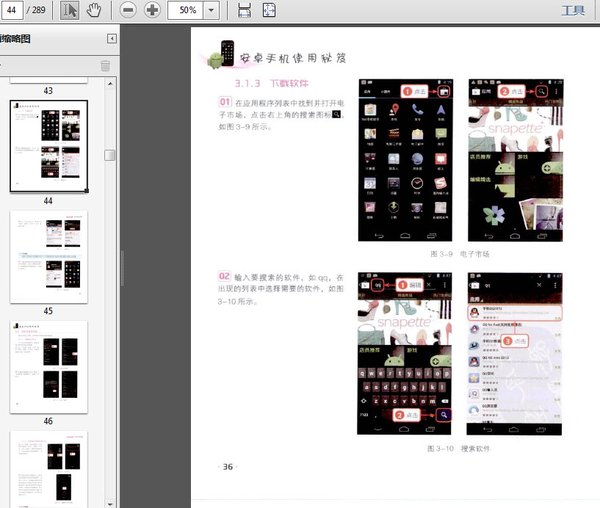
Task: Click the thumbnail scrollbar down arrow
Action: [x=109, y=501]
